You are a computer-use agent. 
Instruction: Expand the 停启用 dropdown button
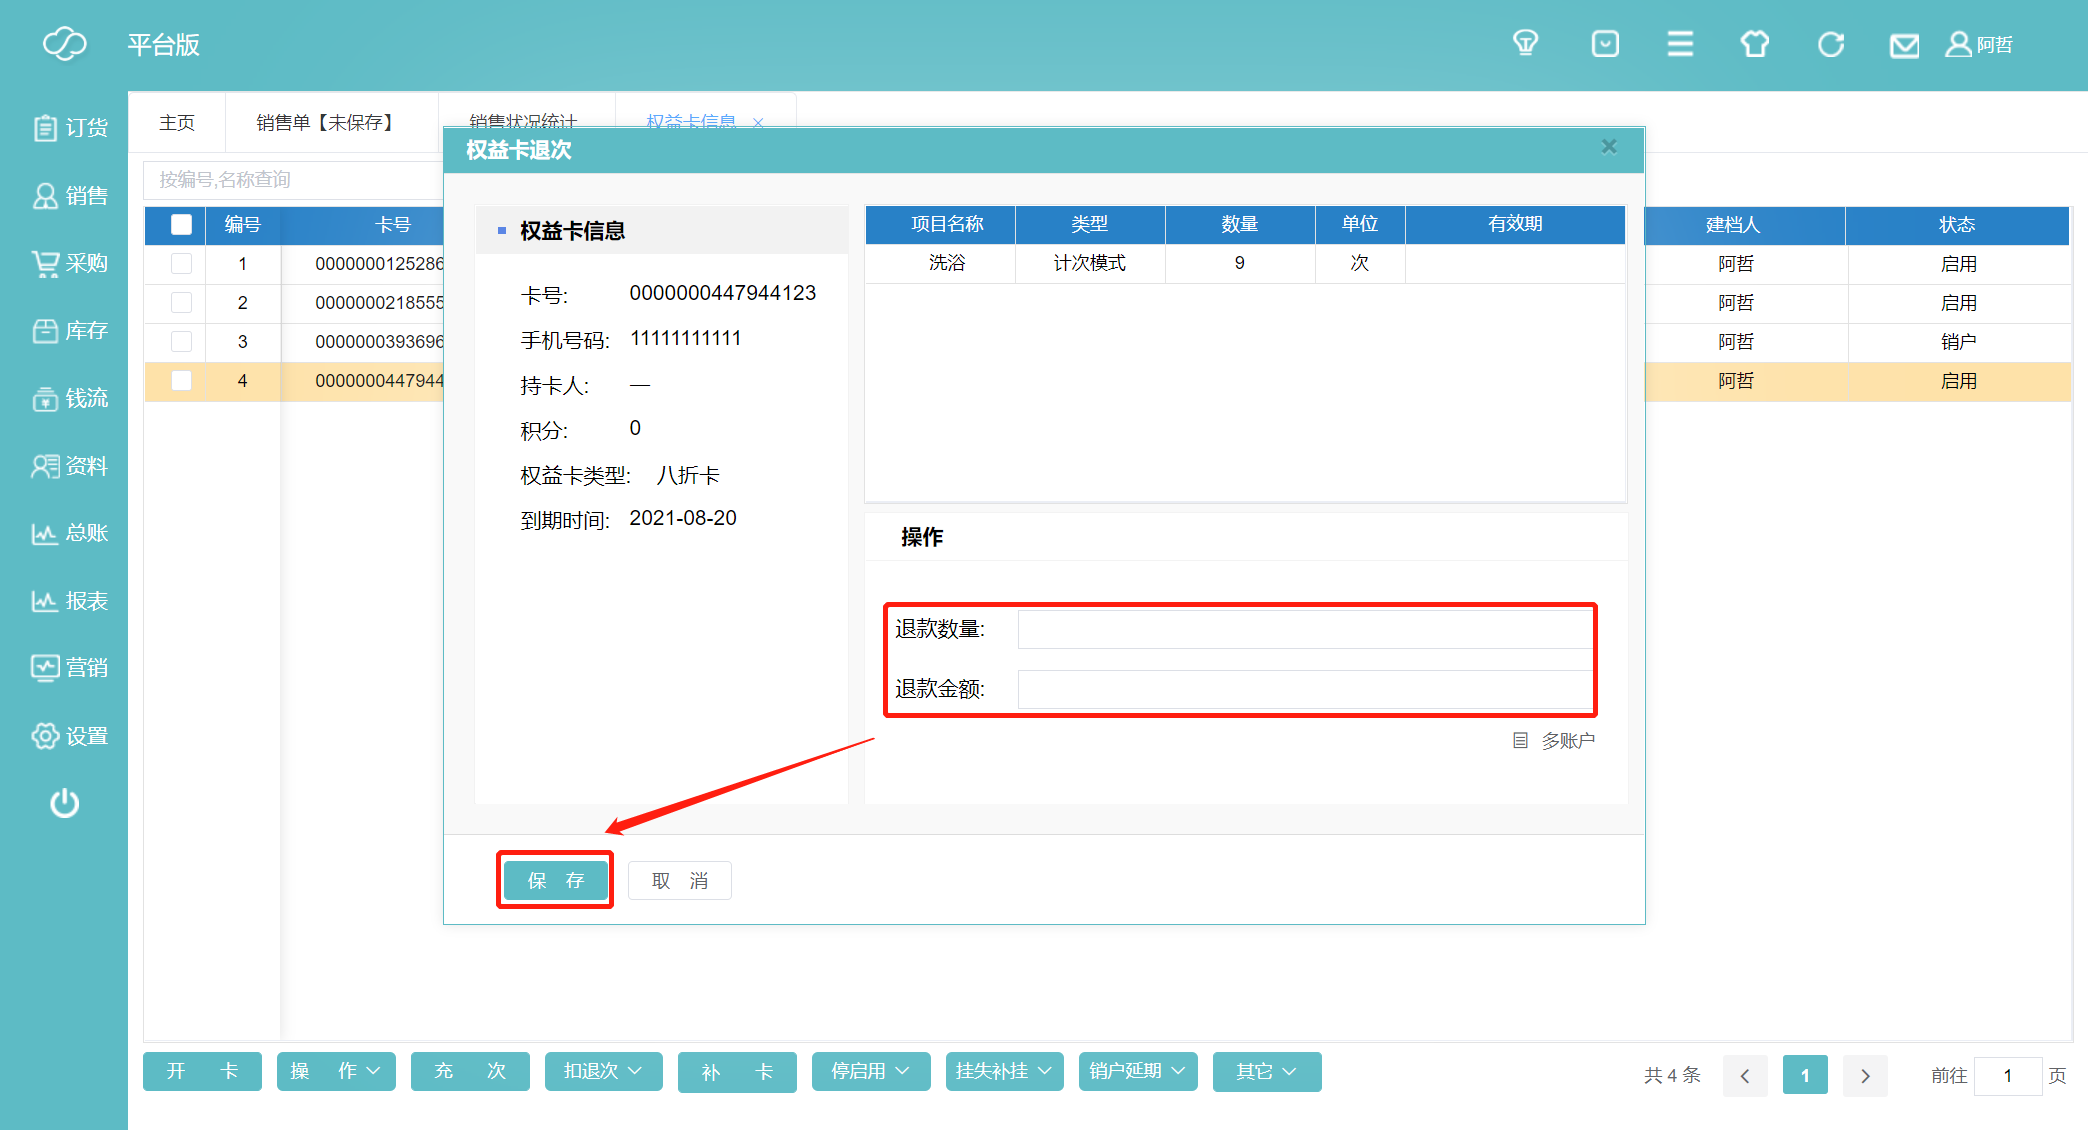pos(870,1072)
